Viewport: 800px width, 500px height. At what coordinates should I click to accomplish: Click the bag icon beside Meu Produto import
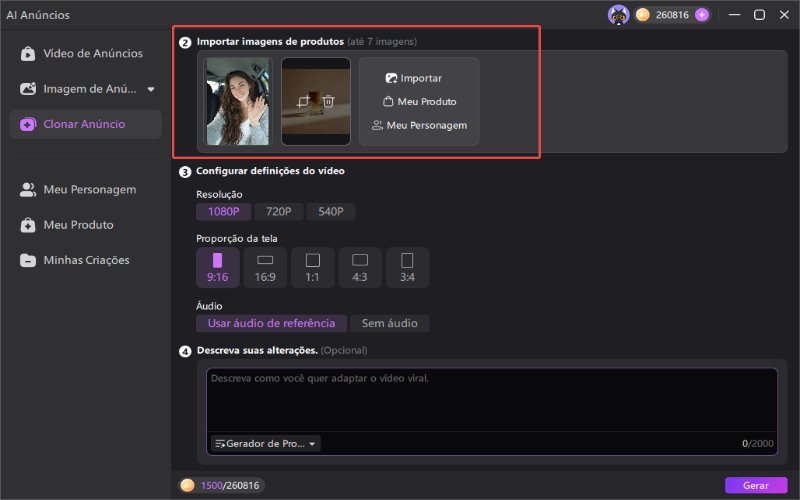coord(388,102)
